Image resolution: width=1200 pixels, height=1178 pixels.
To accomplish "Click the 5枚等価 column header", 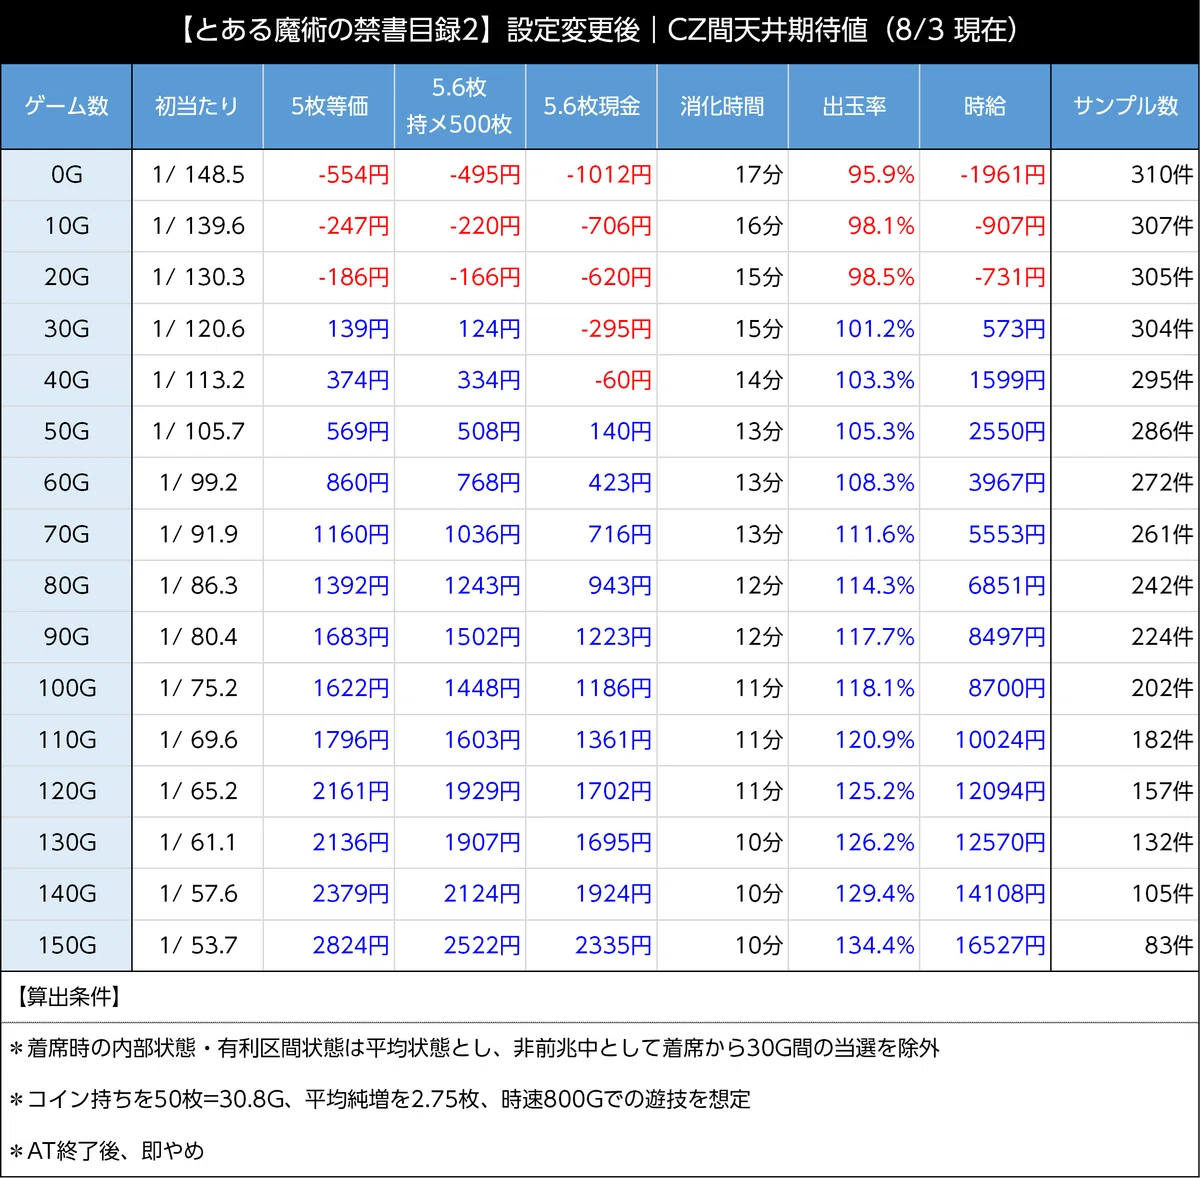I will [x=329, y=106].
